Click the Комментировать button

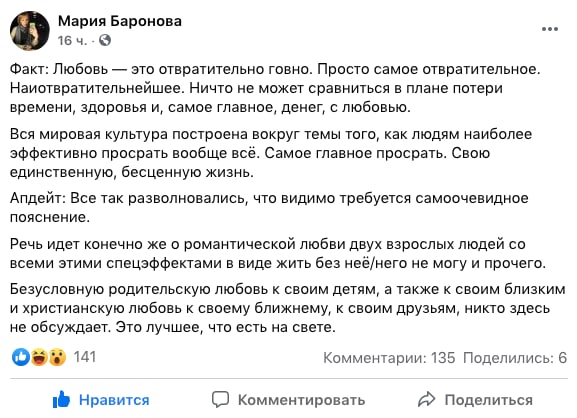[288, 400]
